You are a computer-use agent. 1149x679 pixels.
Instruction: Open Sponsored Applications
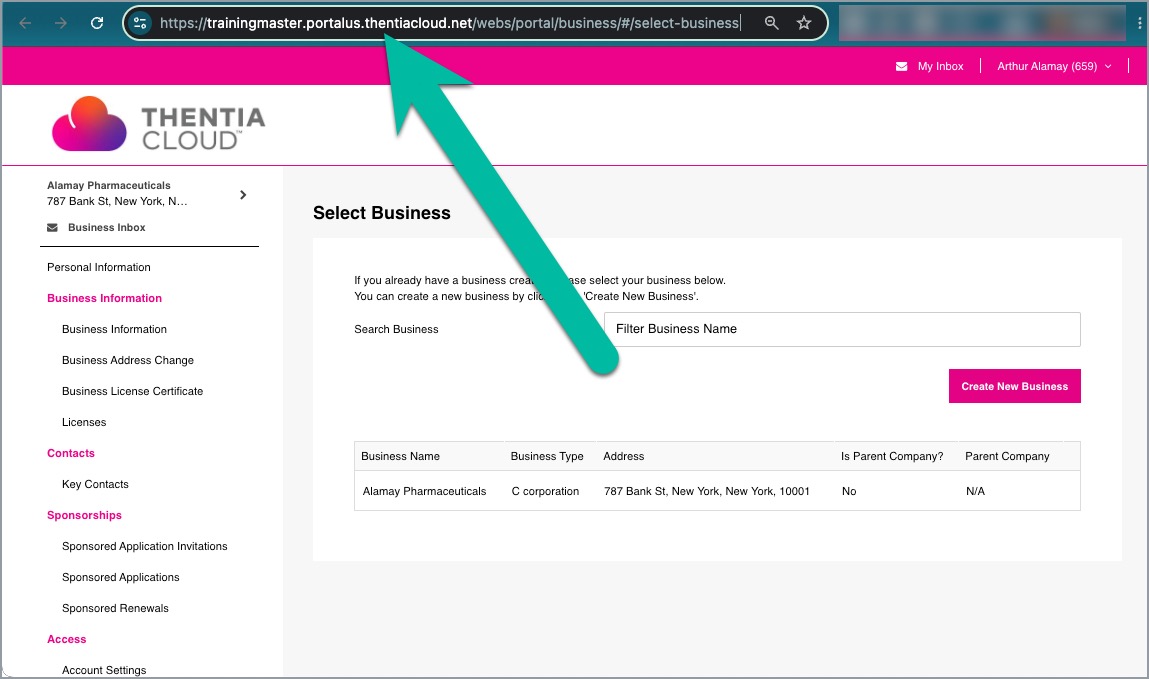(x=121, y=577)
